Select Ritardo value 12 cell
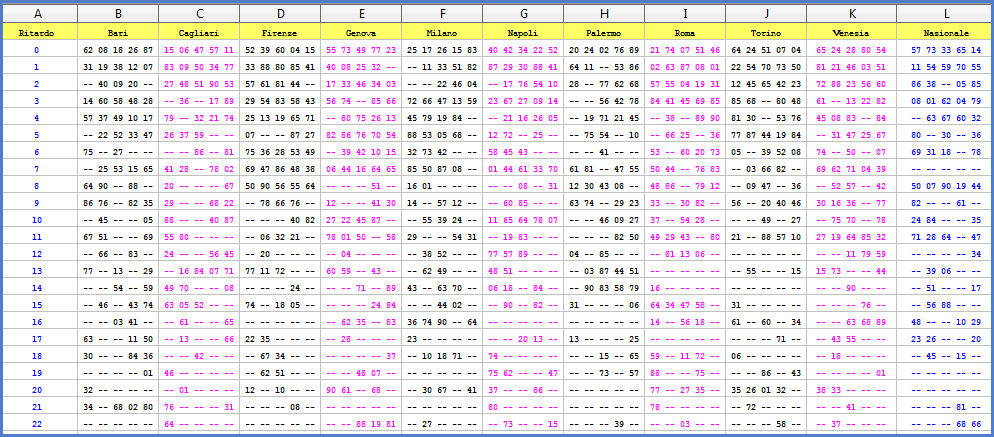 (x=40, y=254)
